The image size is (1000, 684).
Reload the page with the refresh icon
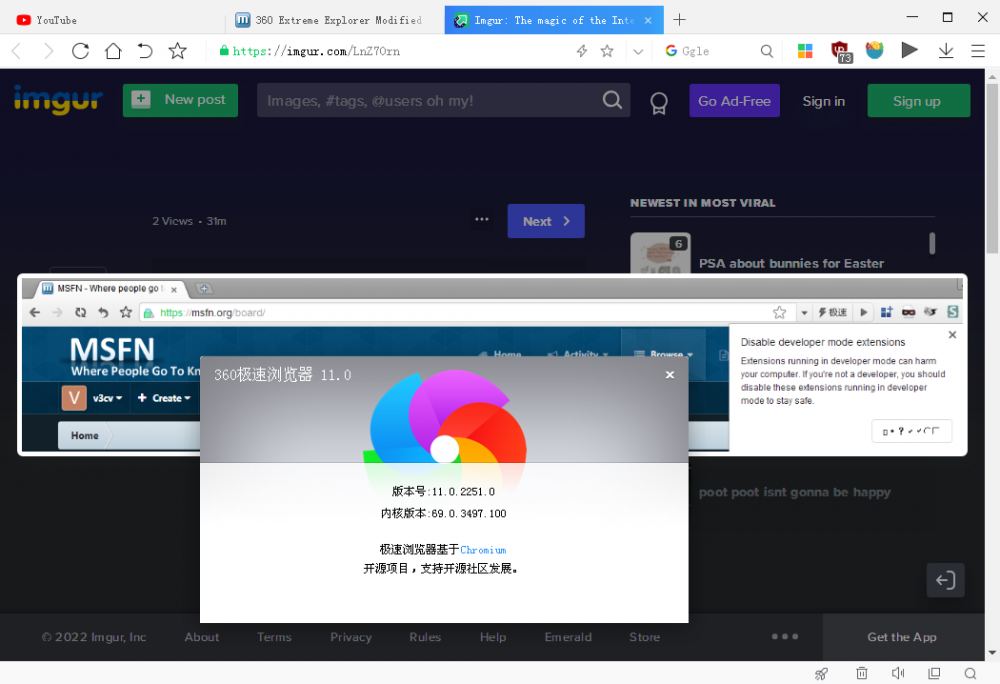click(x=81, y=51)
